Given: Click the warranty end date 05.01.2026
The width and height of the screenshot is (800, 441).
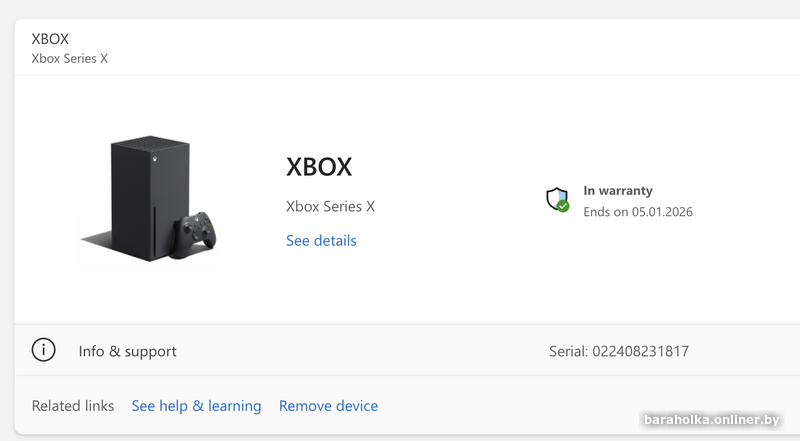Looking at the screenshot, I should 662,212.
